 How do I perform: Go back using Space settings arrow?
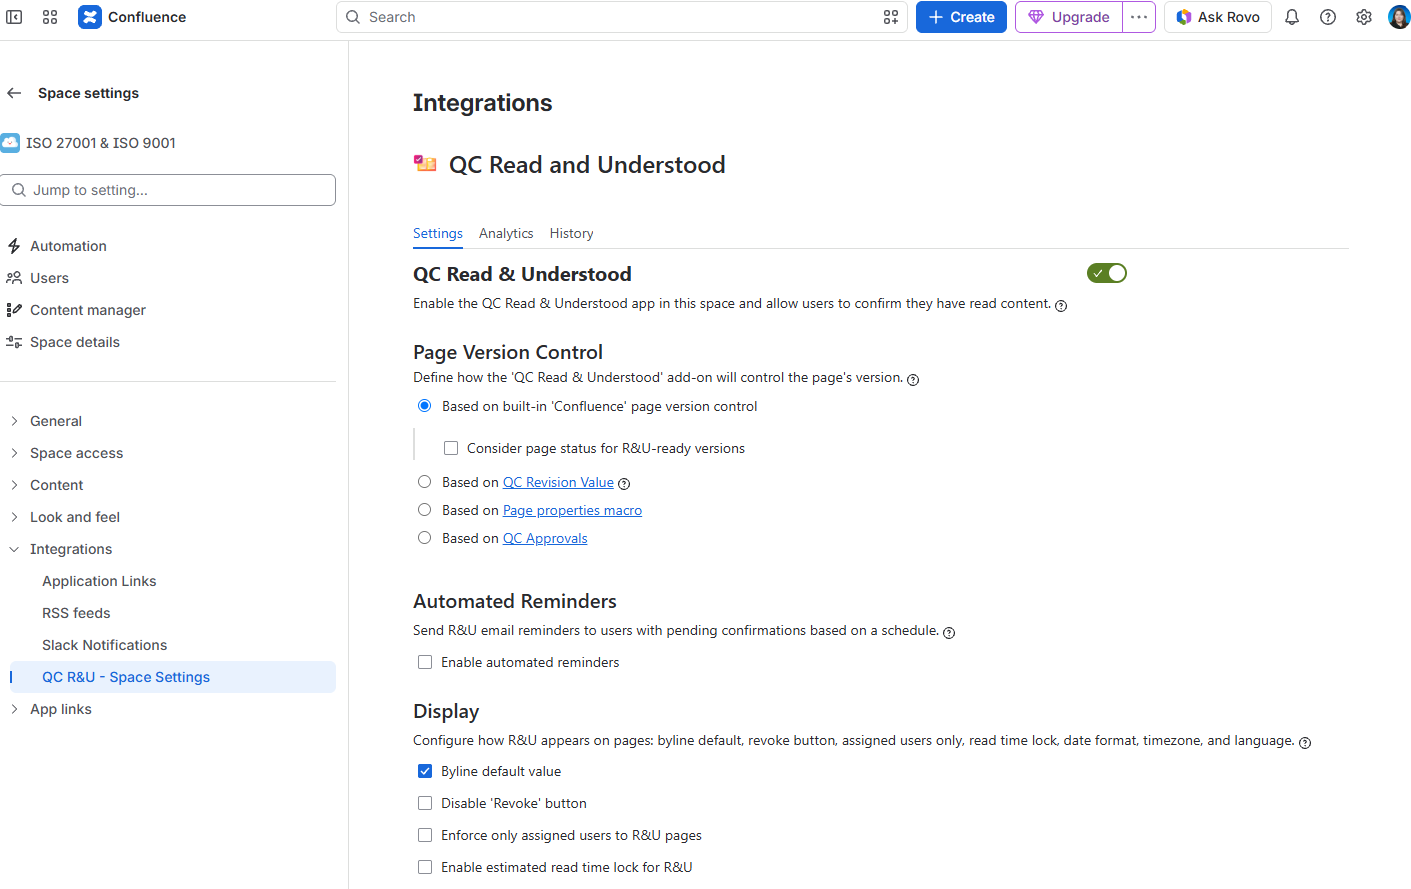point(14,93)
